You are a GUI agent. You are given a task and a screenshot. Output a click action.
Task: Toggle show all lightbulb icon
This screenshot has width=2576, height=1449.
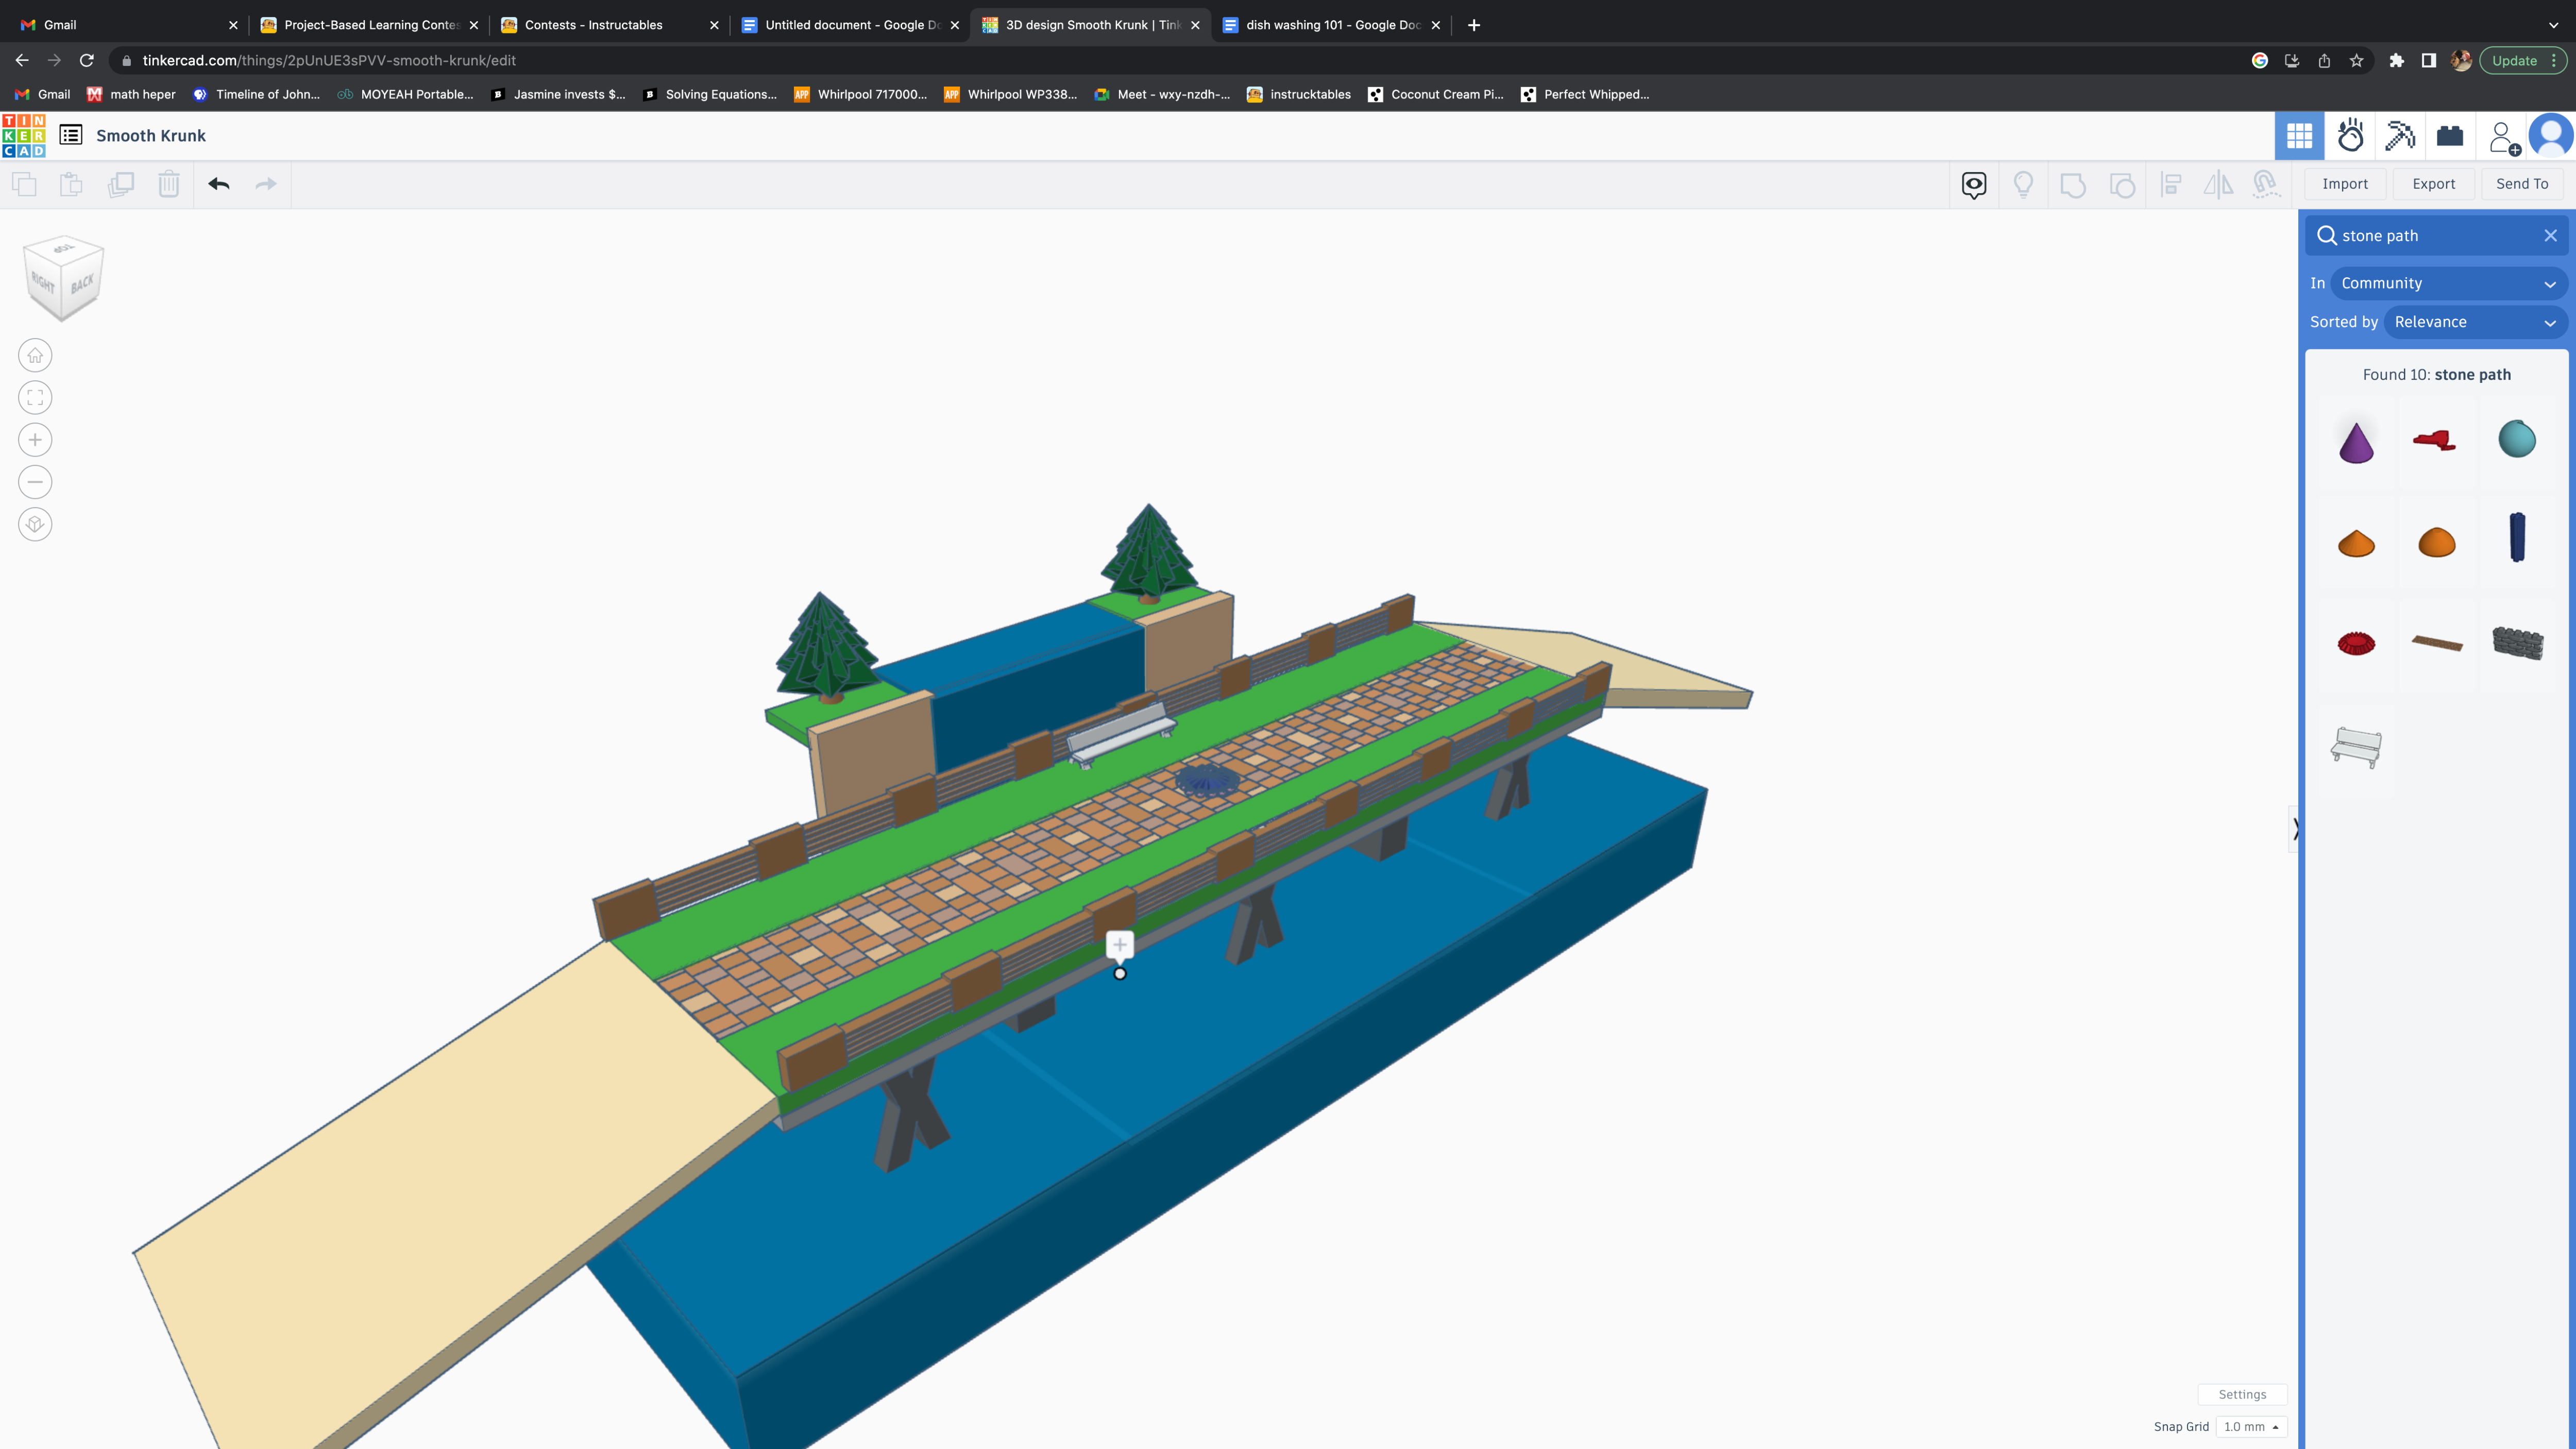coord(2023,184)
